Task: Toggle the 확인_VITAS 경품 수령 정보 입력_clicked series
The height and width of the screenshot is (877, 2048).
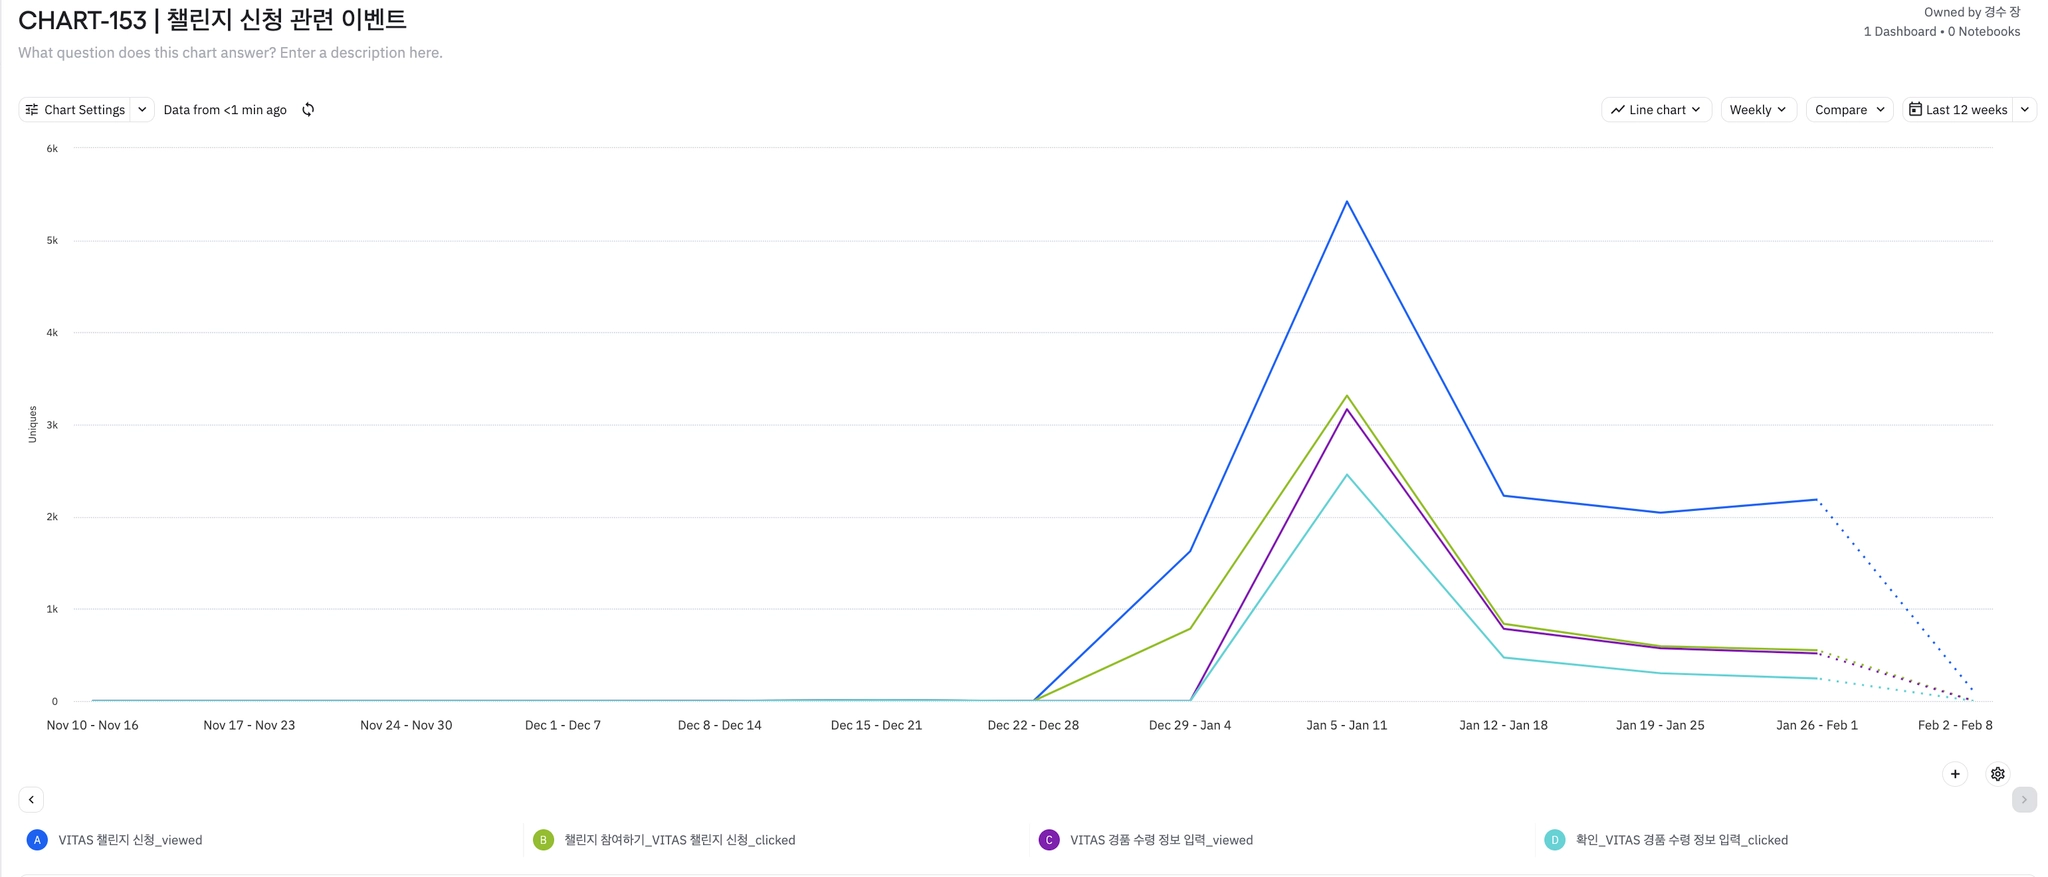Action: pyautogui.click(x=1682, y=840)
